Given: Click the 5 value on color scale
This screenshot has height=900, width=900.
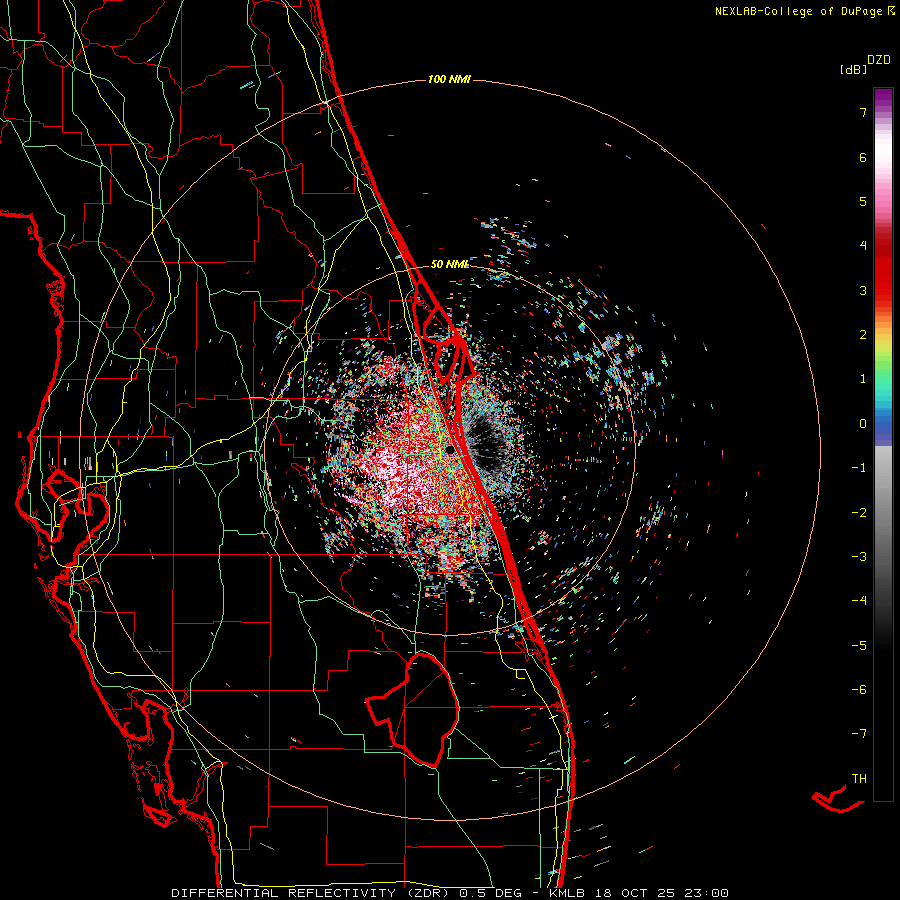Looking at the screenshot, I should (x=863, y=201).
